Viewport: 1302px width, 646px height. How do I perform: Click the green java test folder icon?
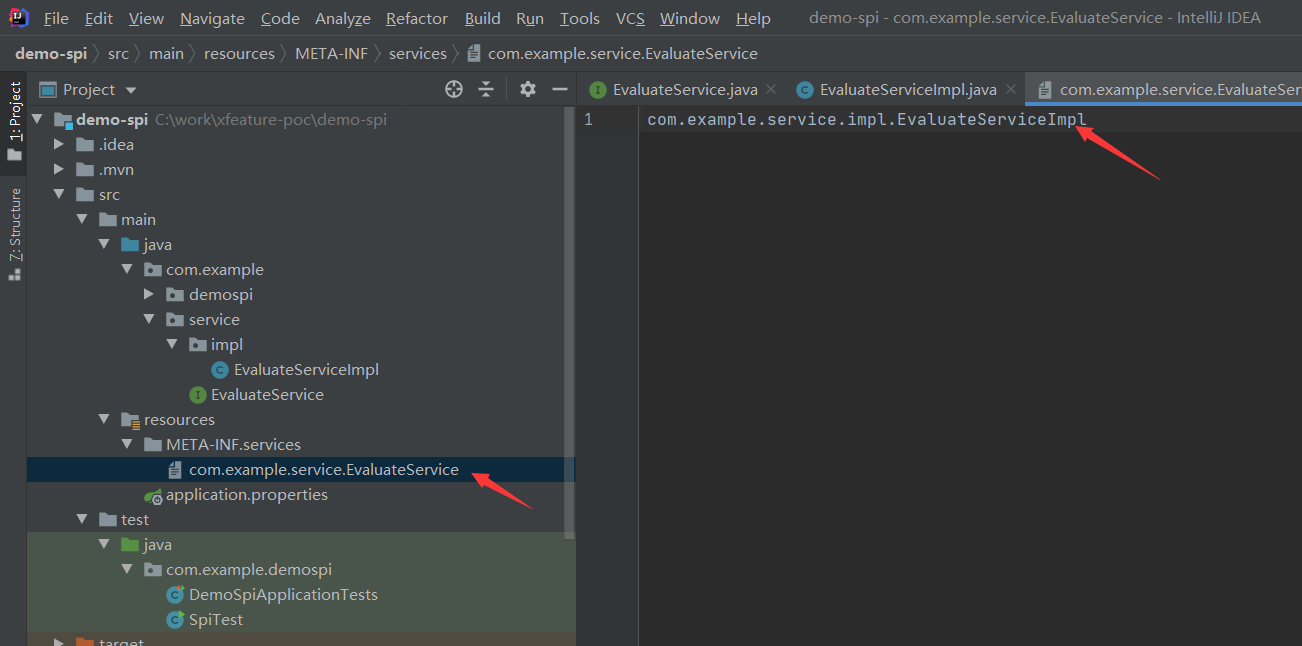click(x=130, y=545)
